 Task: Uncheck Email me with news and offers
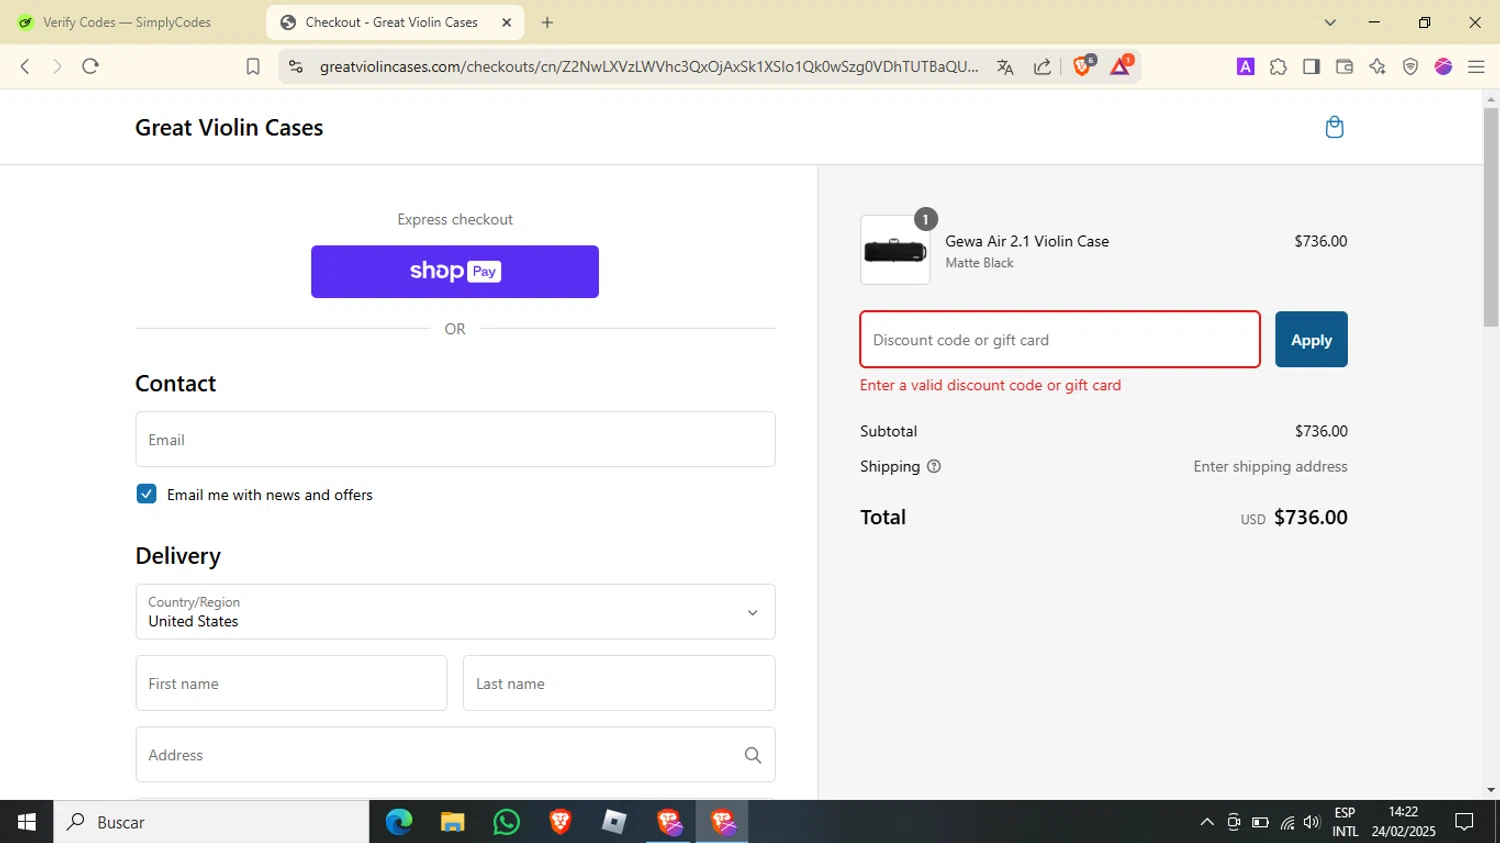point(146,494)
